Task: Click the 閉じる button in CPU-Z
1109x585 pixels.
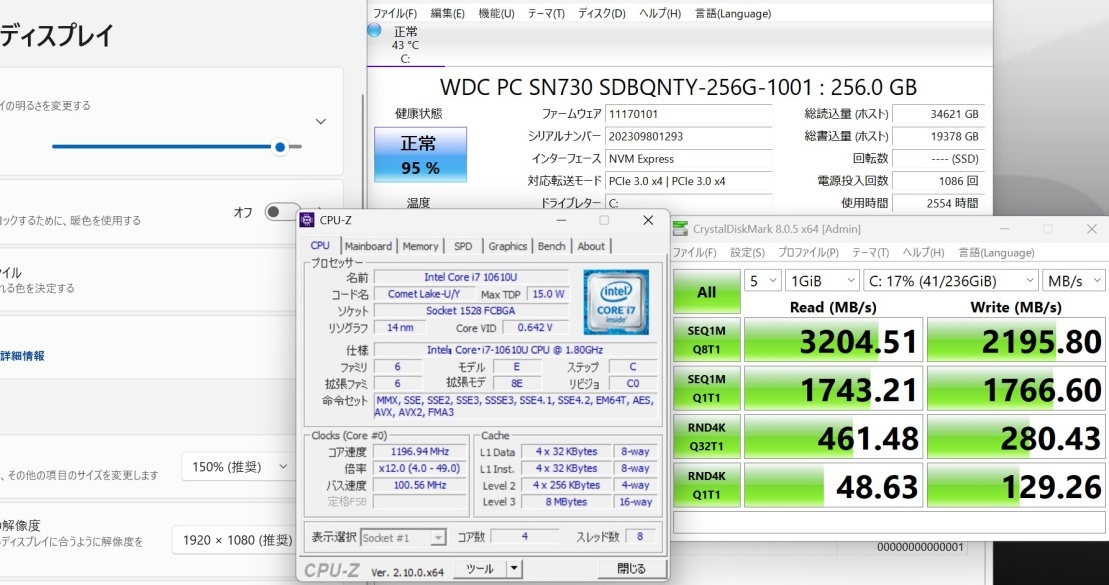Action: click(x=632, y=568)
